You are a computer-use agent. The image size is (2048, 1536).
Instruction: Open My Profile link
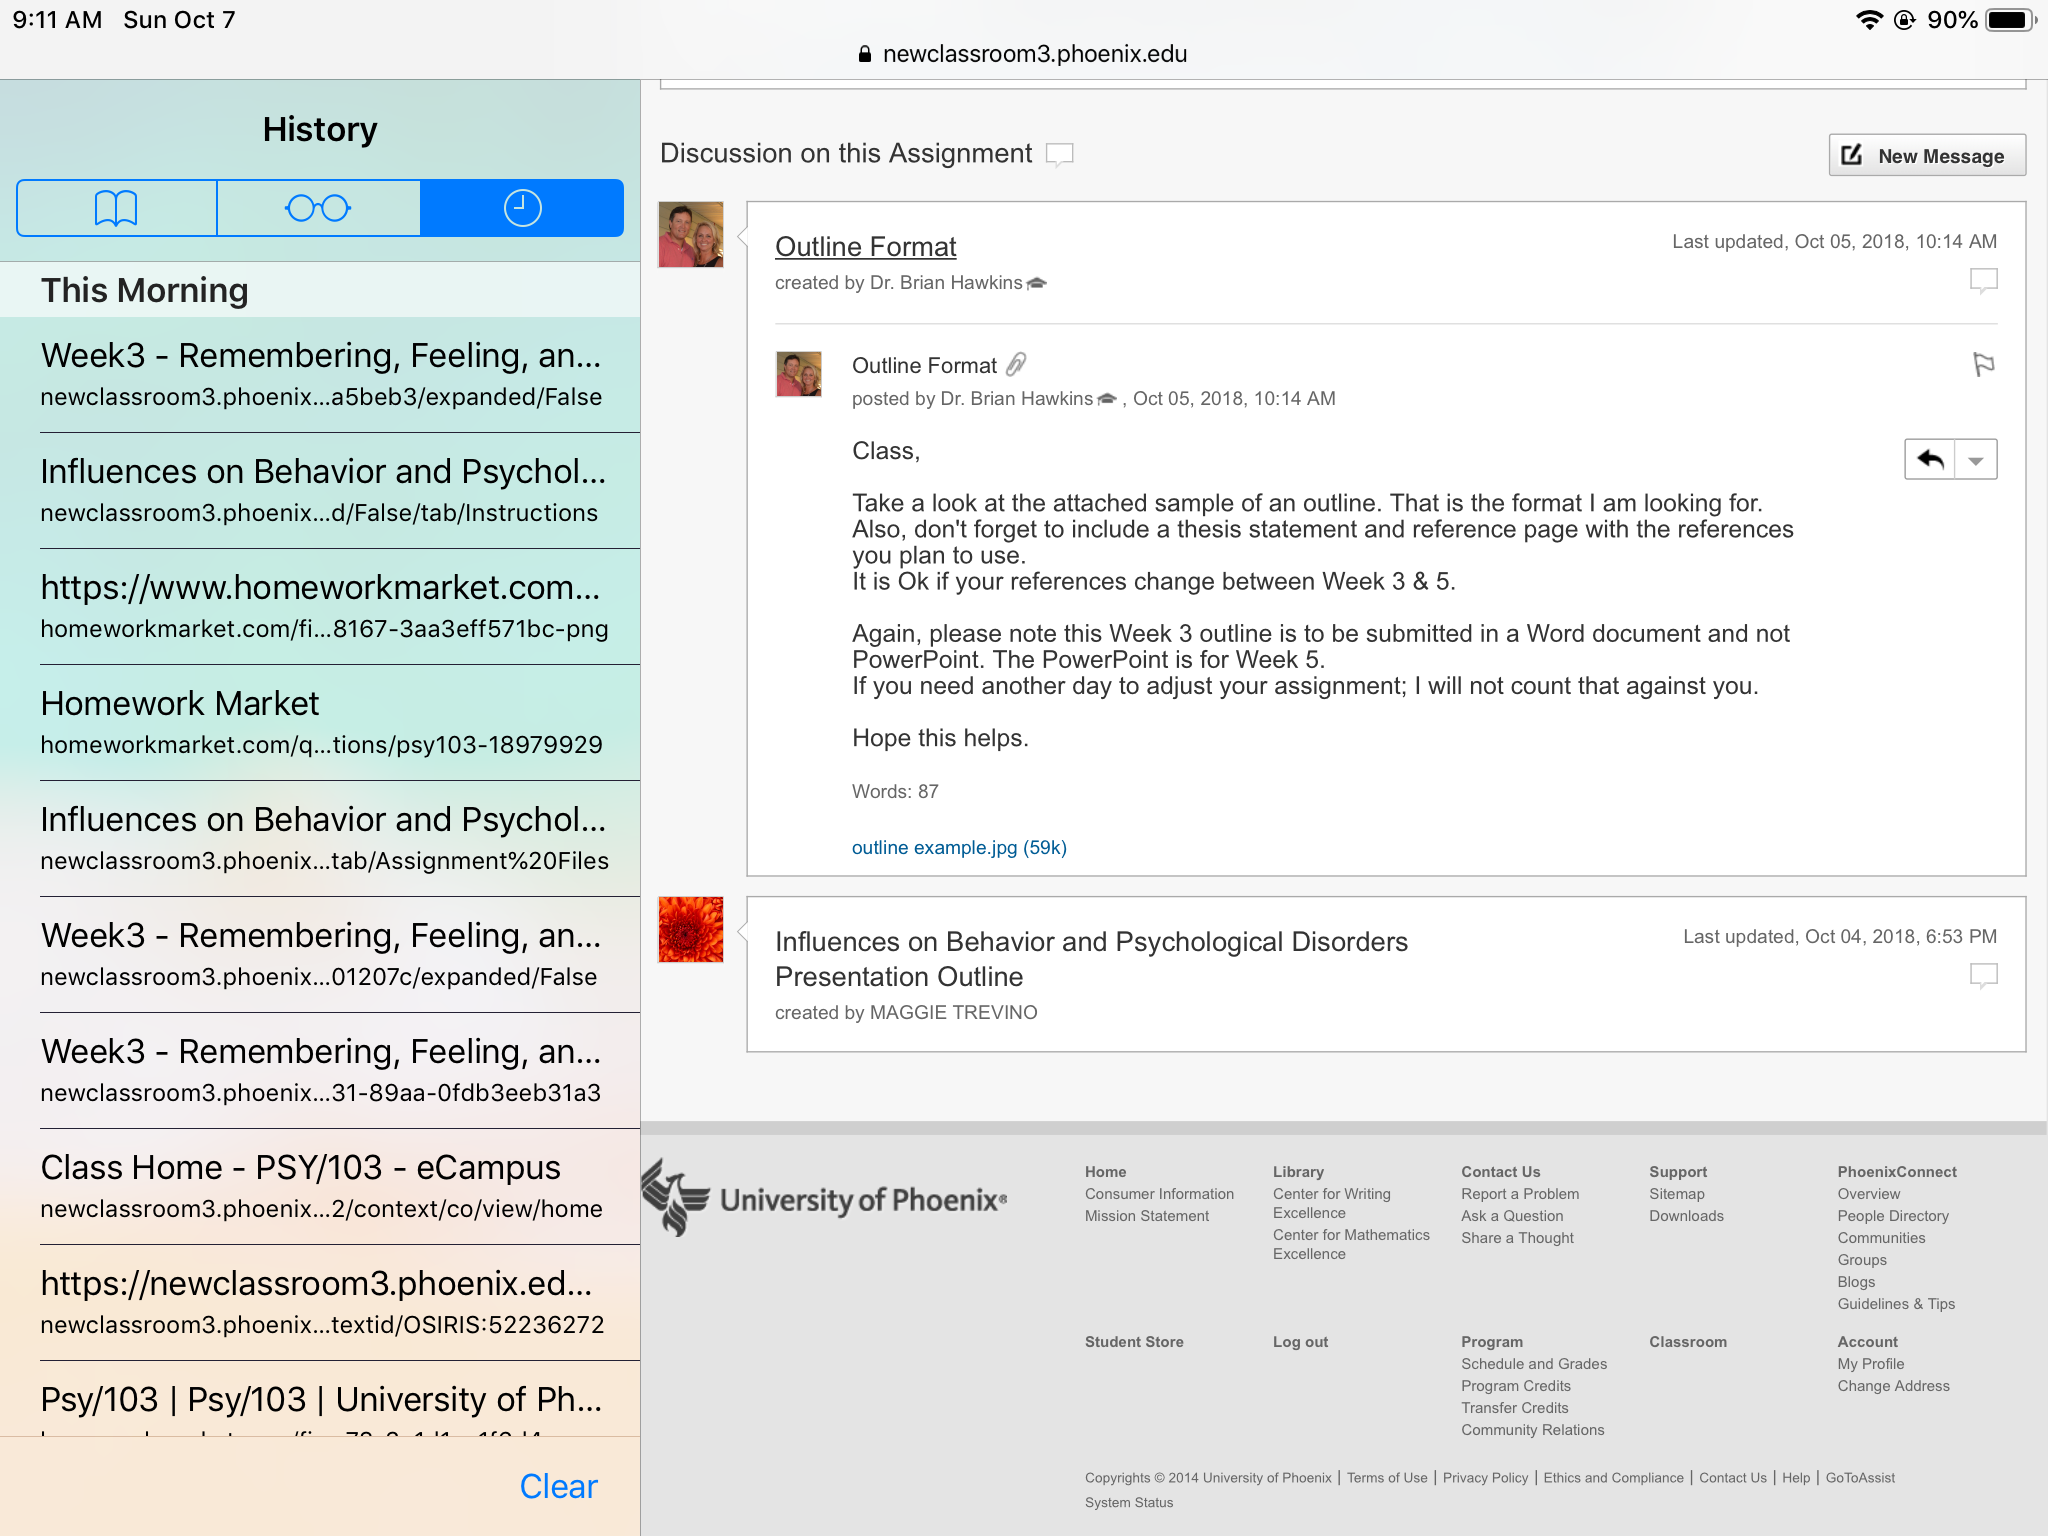[x=1870, y=1364]
